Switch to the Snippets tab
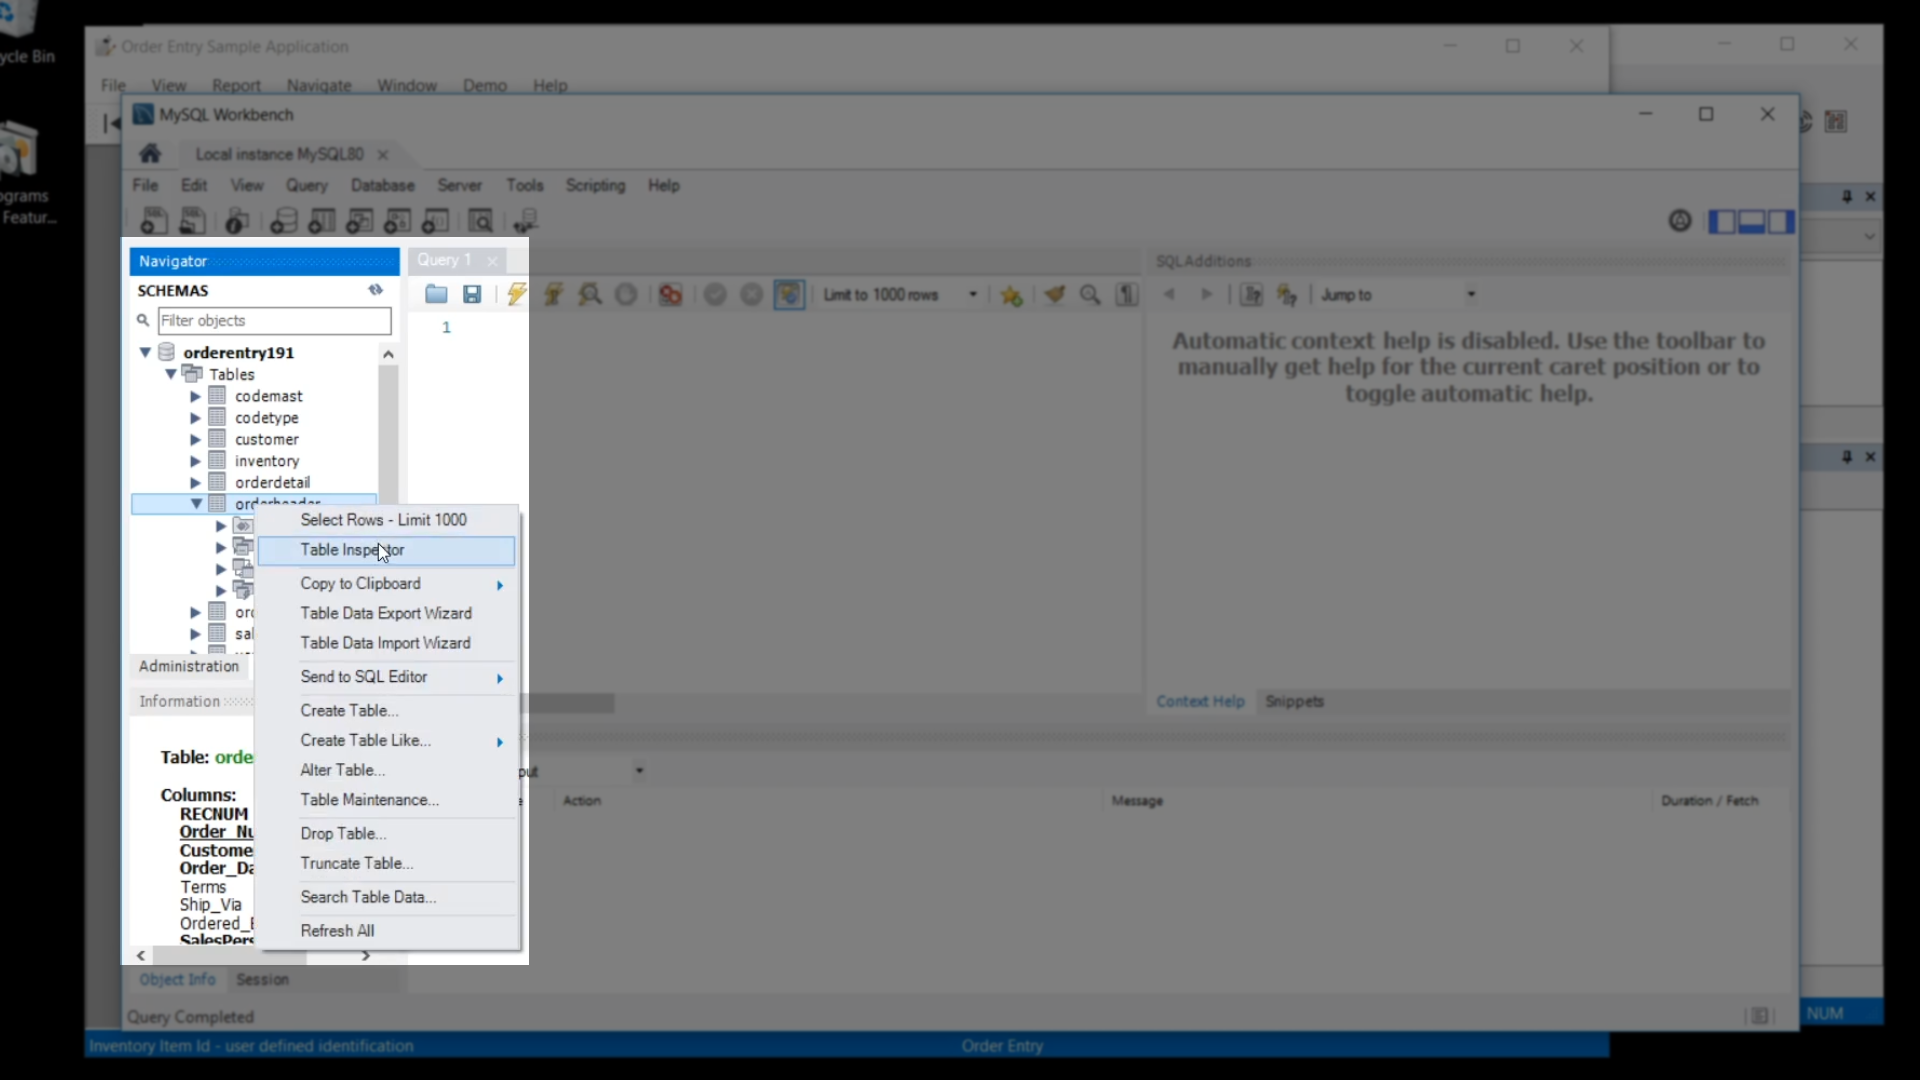Screen dimensions: 1920x1080 click(1294, 702)
